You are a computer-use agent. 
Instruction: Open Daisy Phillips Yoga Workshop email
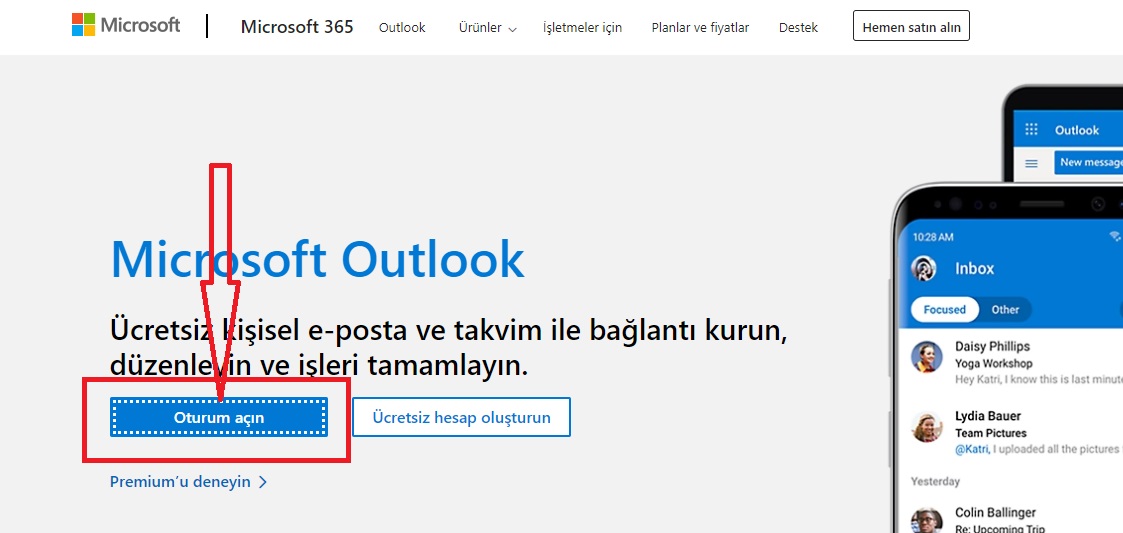coord(1010,362)
